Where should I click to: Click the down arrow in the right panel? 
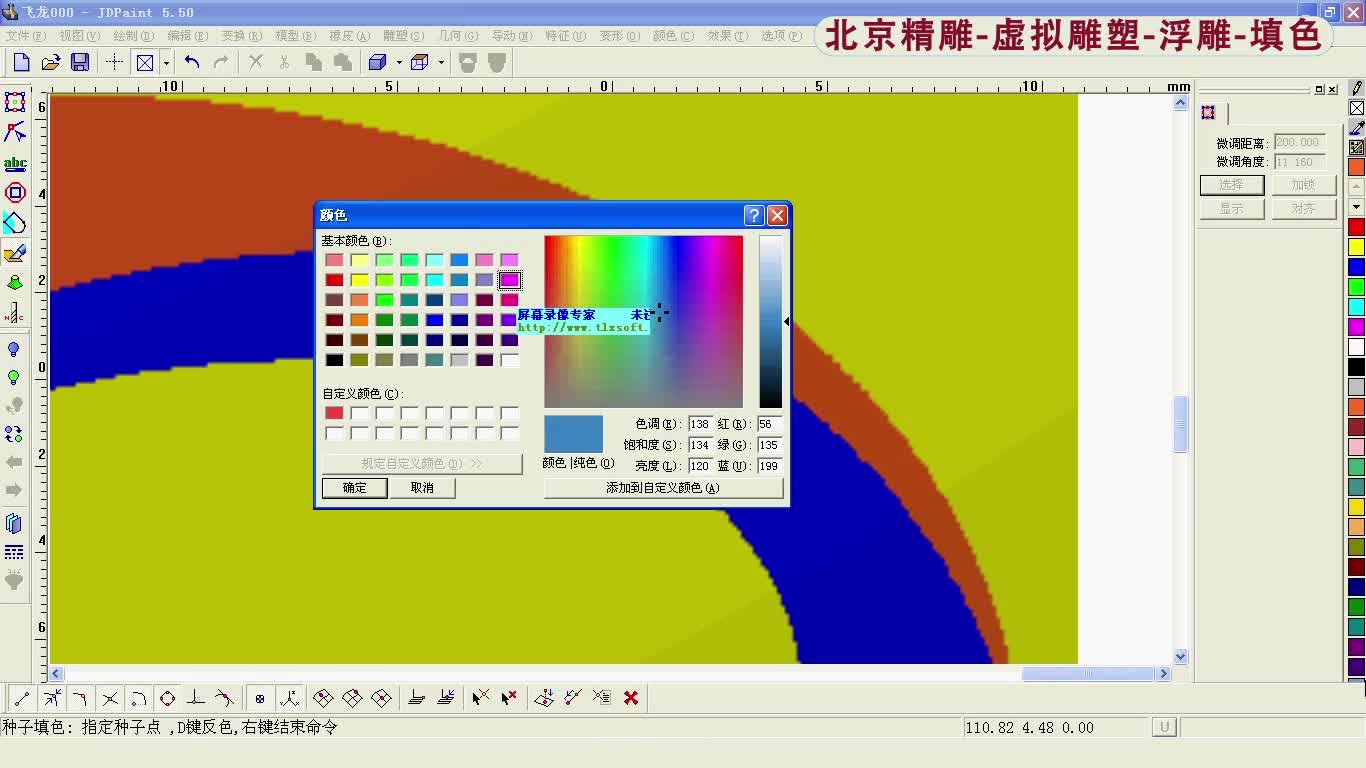coord(1356,208)
